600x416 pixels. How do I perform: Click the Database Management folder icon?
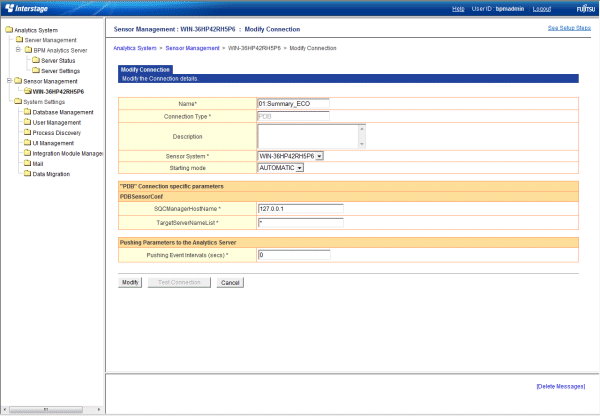pos(27,112)
